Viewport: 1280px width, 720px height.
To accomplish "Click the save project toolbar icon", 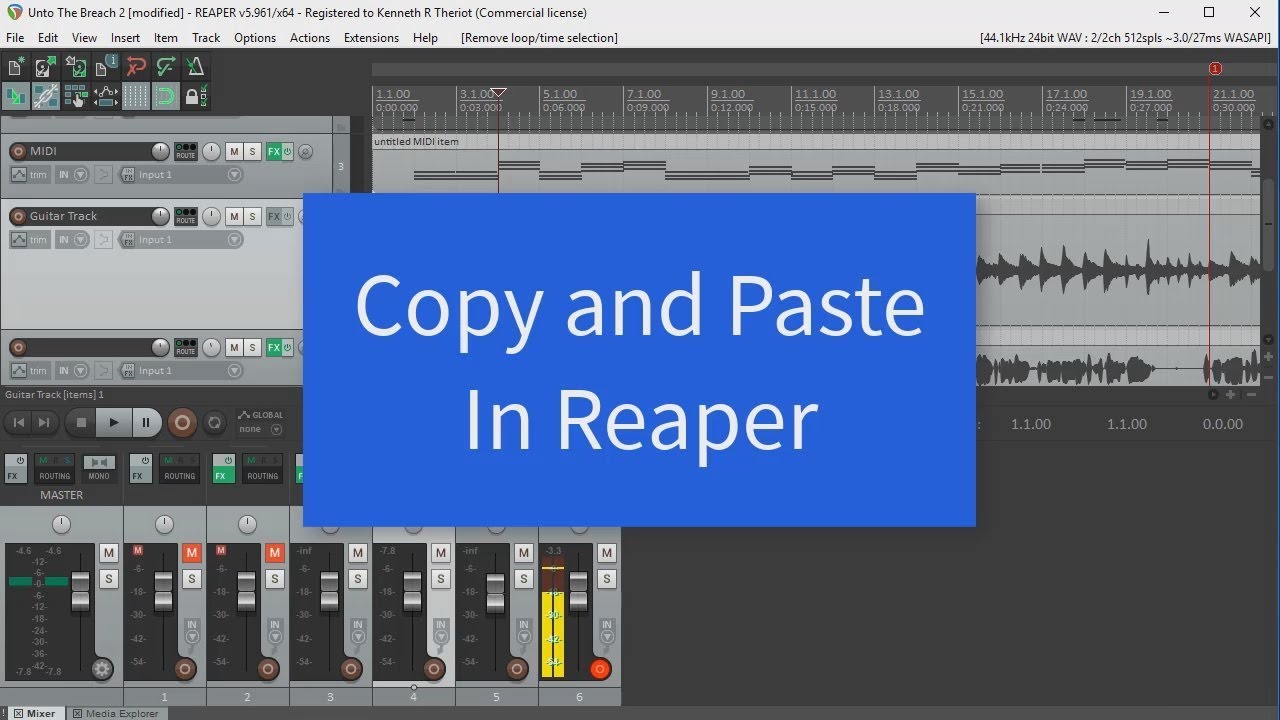I will point(76,67).
